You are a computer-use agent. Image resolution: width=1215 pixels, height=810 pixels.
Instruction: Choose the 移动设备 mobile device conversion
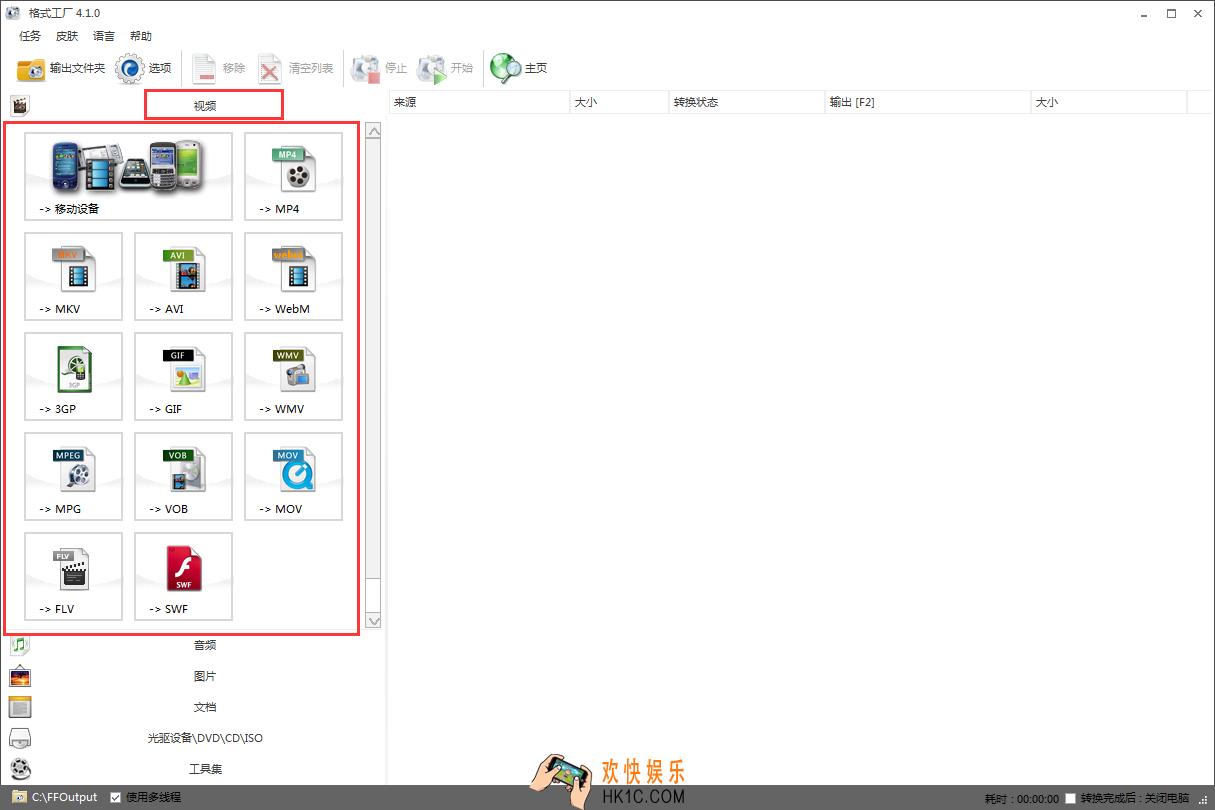click(128, 176)
